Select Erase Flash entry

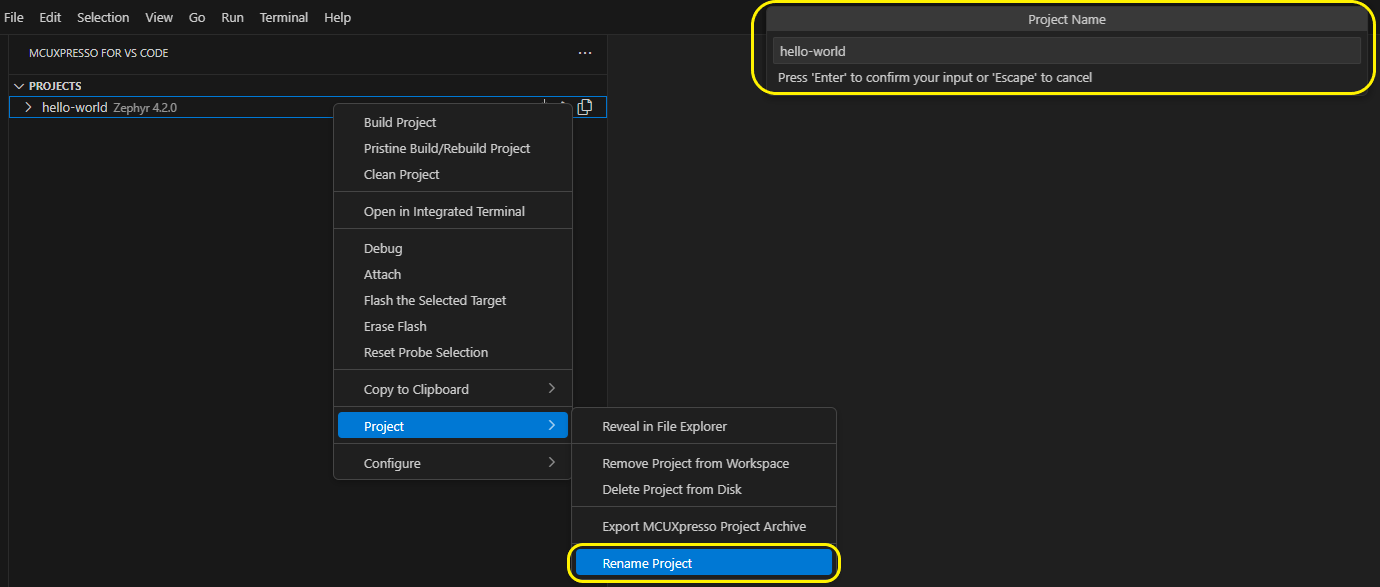(395, 326)
